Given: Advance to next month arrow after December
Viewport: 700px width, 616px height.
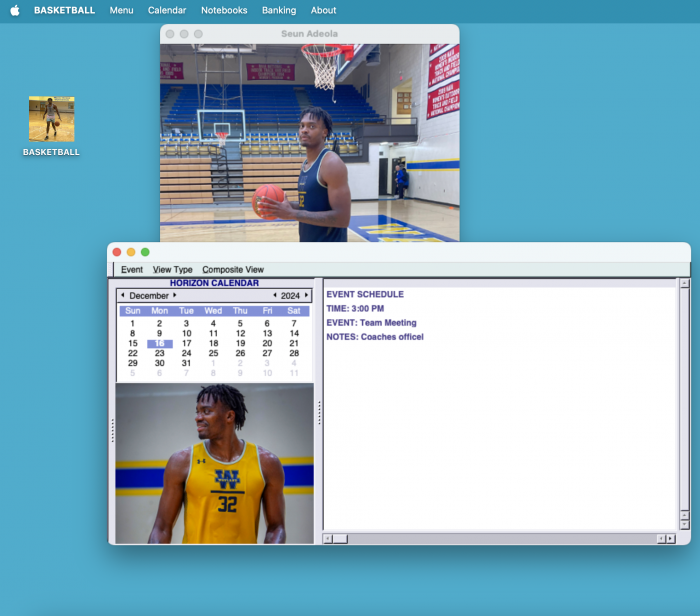Looking at the screenshot, I should (x=175, y=296).
